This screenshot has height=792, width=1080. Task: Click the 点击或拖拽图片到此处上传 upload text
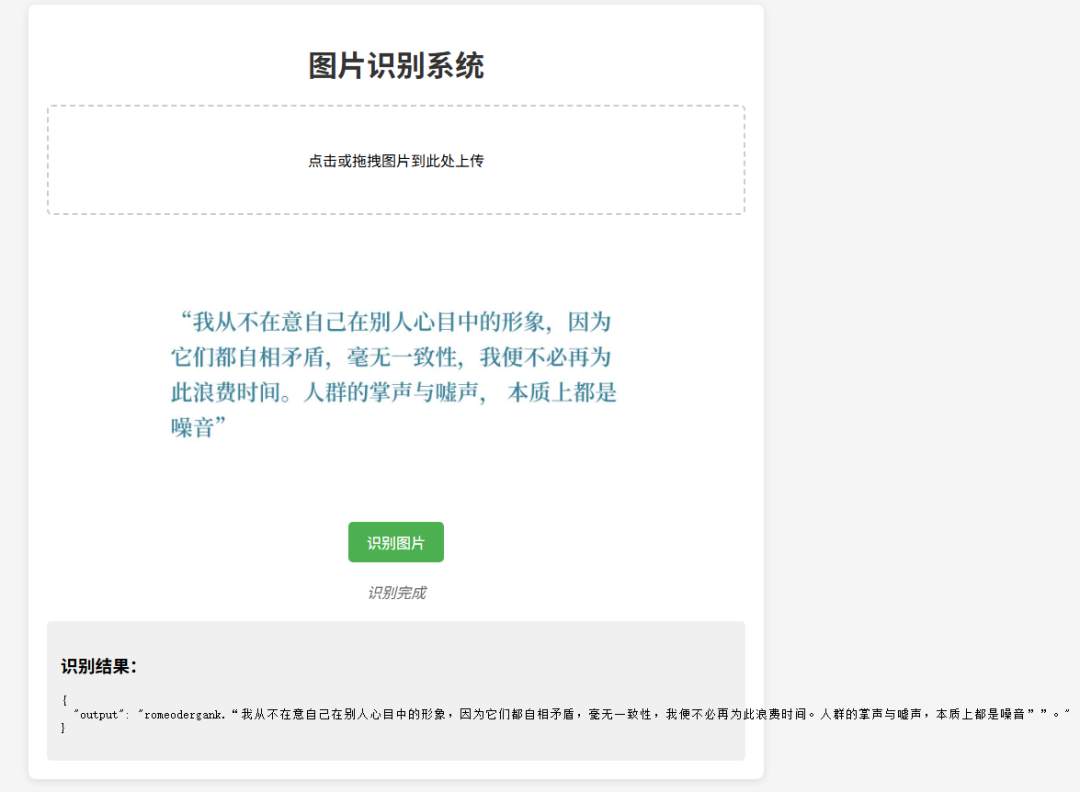point(395,161)
